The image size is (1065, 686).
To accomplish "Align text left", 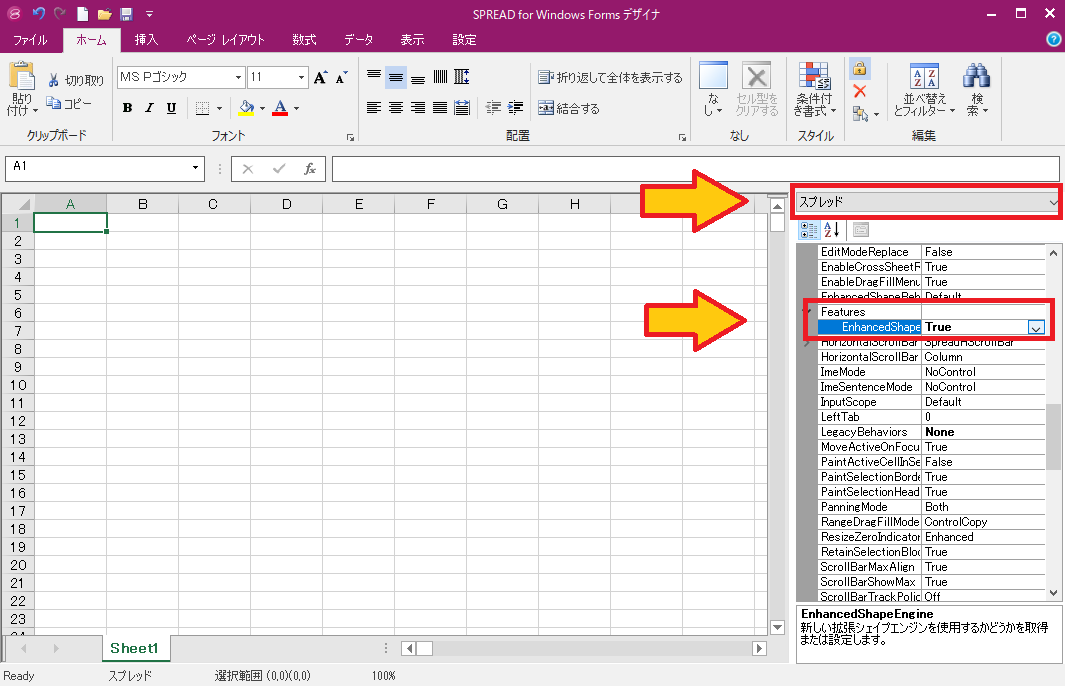I will click(374, 107).
